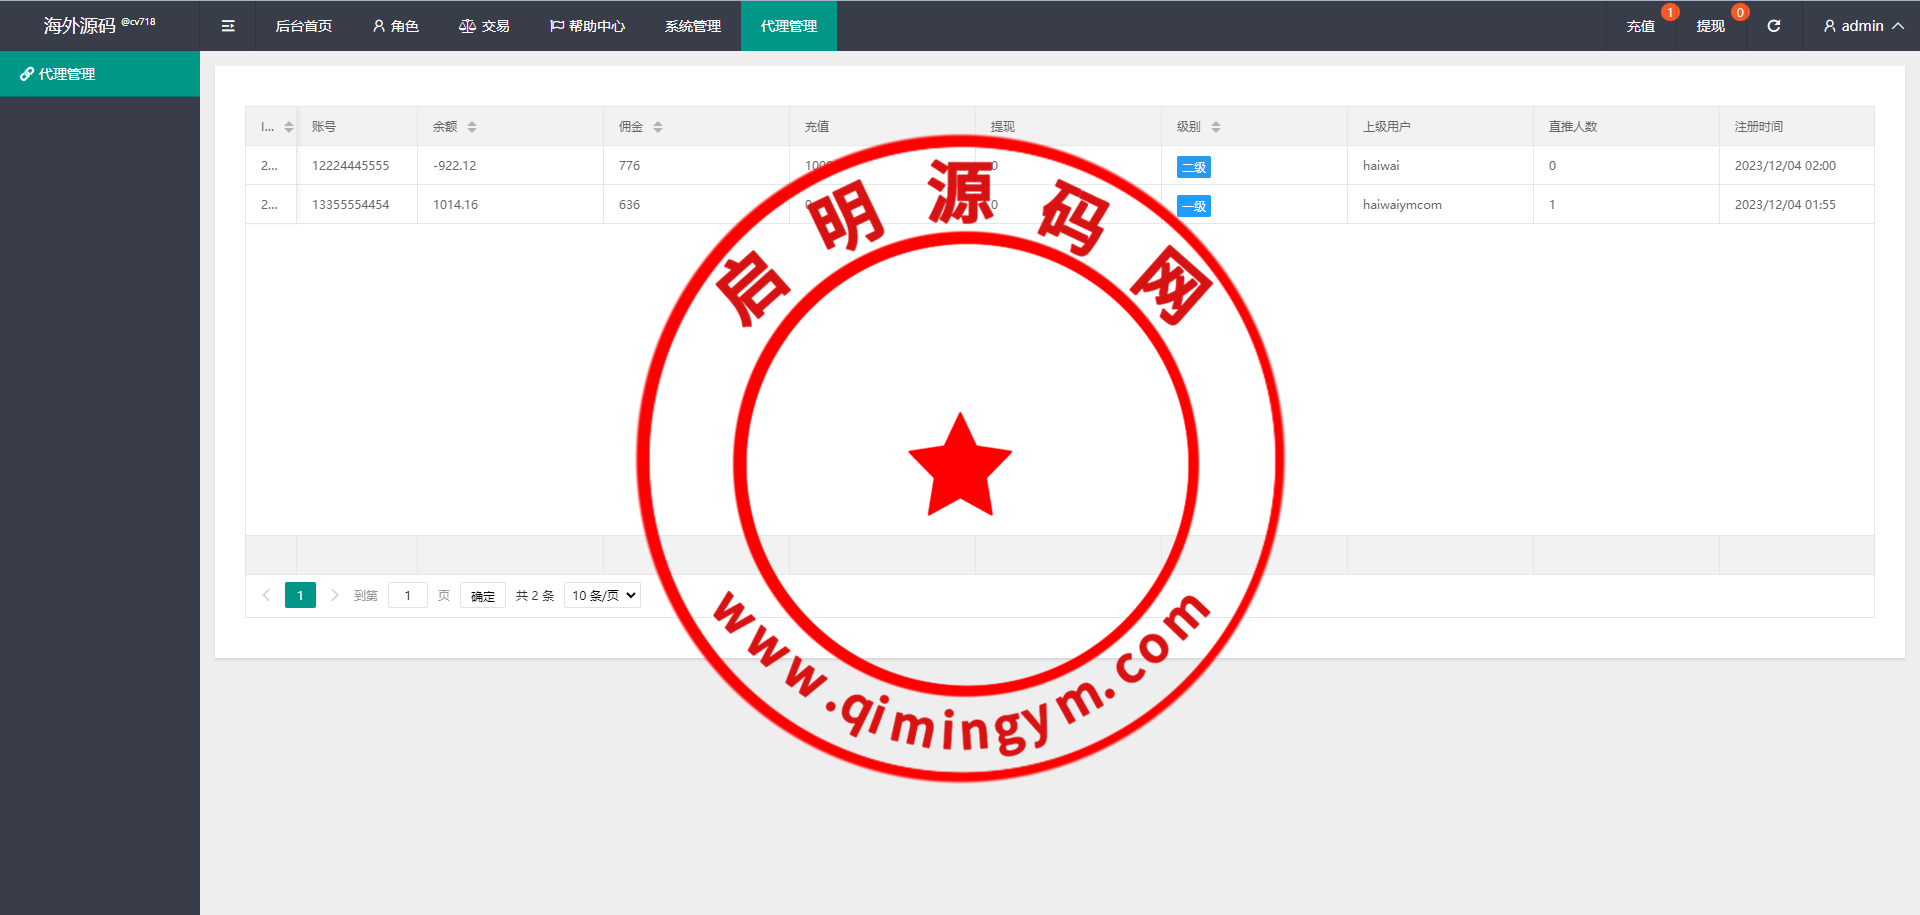Click the 确定 button to jump pages

pyautogui.click(x=482, y=595)
